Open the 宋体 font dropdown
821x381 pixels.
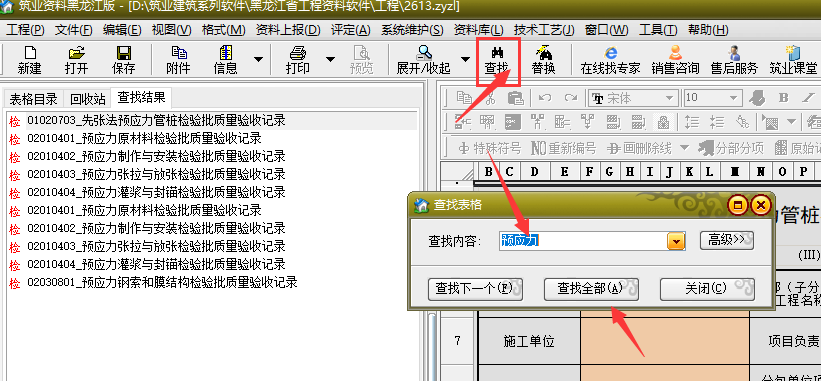click(x=669, y=98)
